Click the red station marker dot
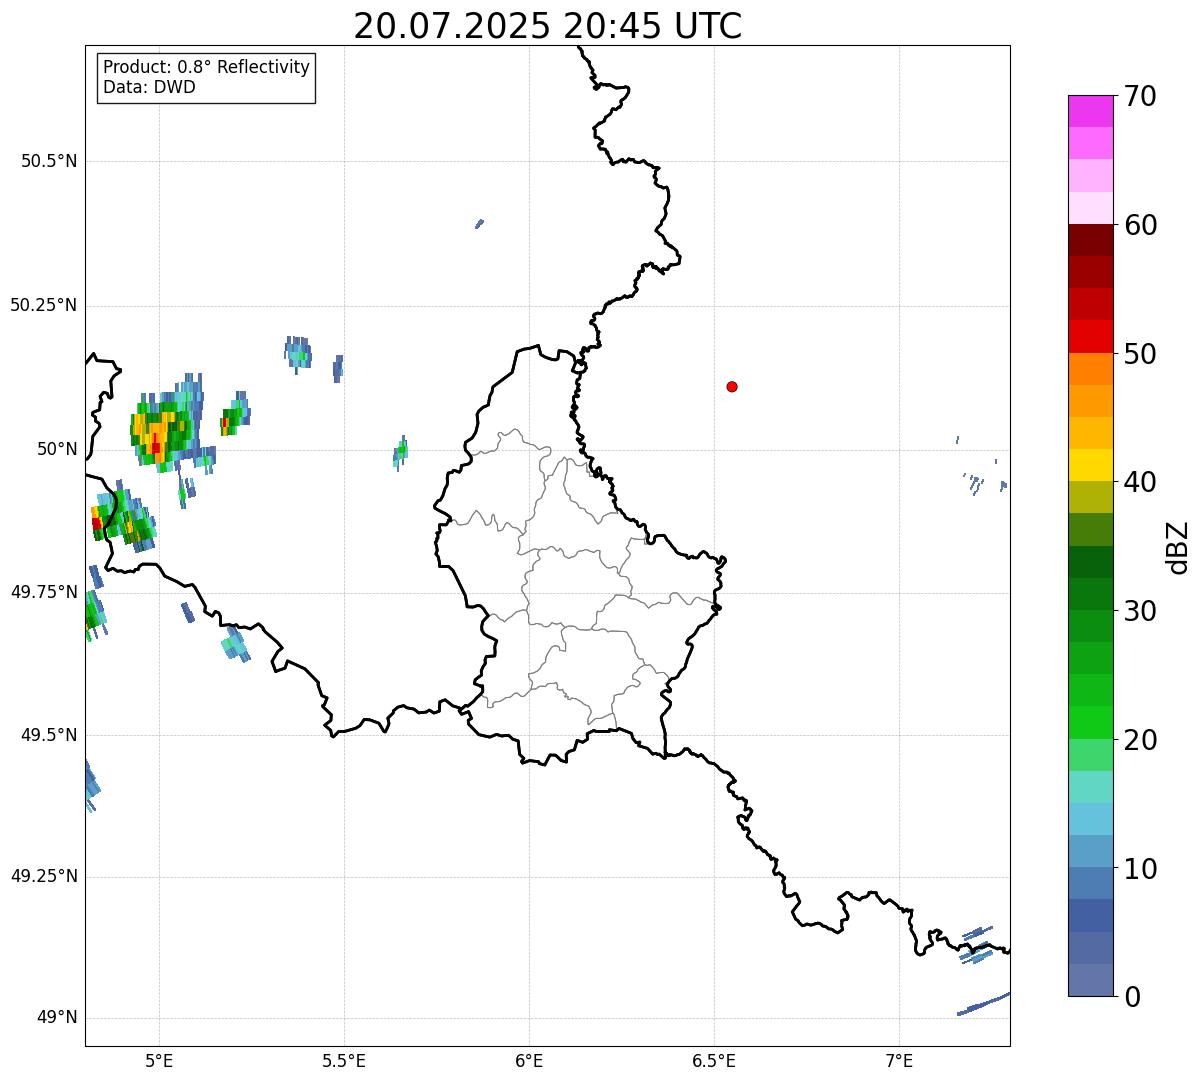Viewport: 1202px width, 1081px height. (732, 386)
